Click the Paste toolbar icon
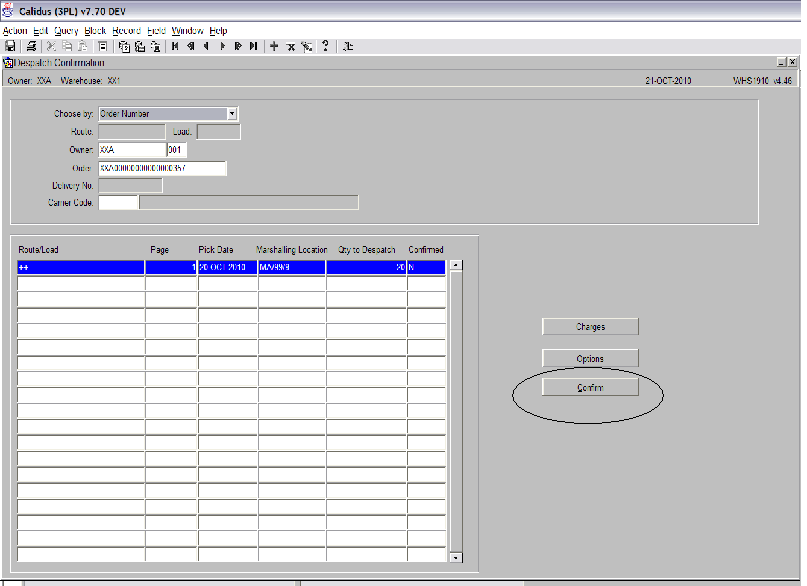The height and width of the screenshot is (586, 807). click(82, 46)
